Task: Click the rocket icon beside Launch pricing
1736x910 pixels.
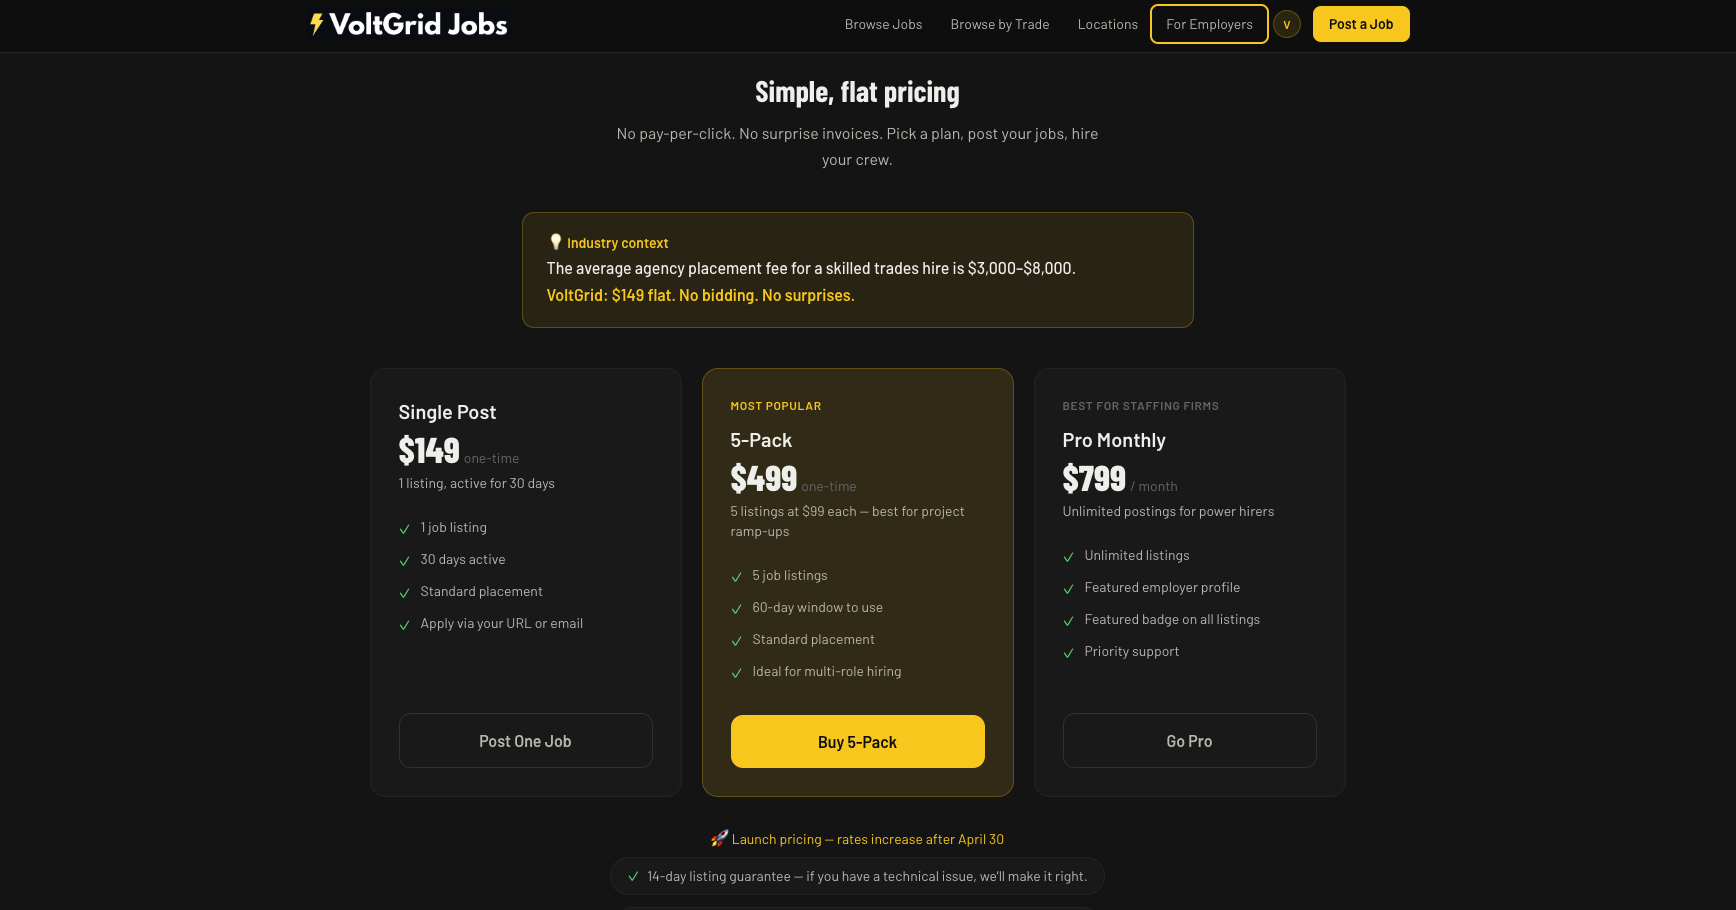Action: (719, 838)
